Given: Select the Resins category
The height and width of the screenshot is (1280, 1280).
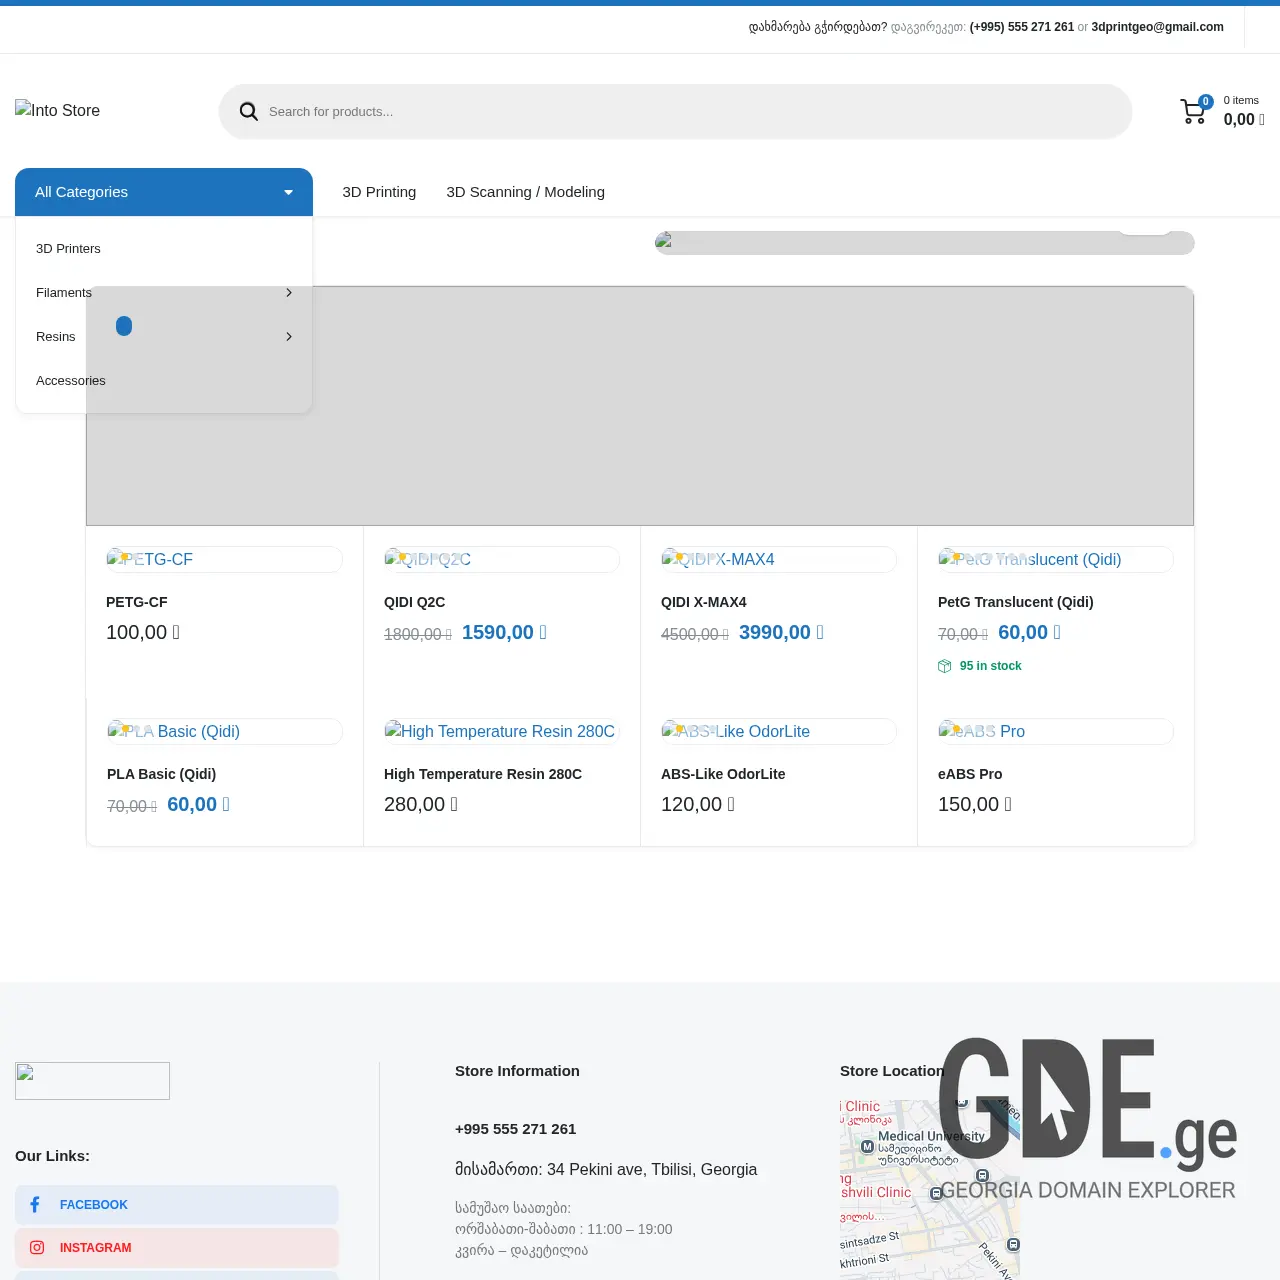Looking at the screenshot, I should click(55, 336).
